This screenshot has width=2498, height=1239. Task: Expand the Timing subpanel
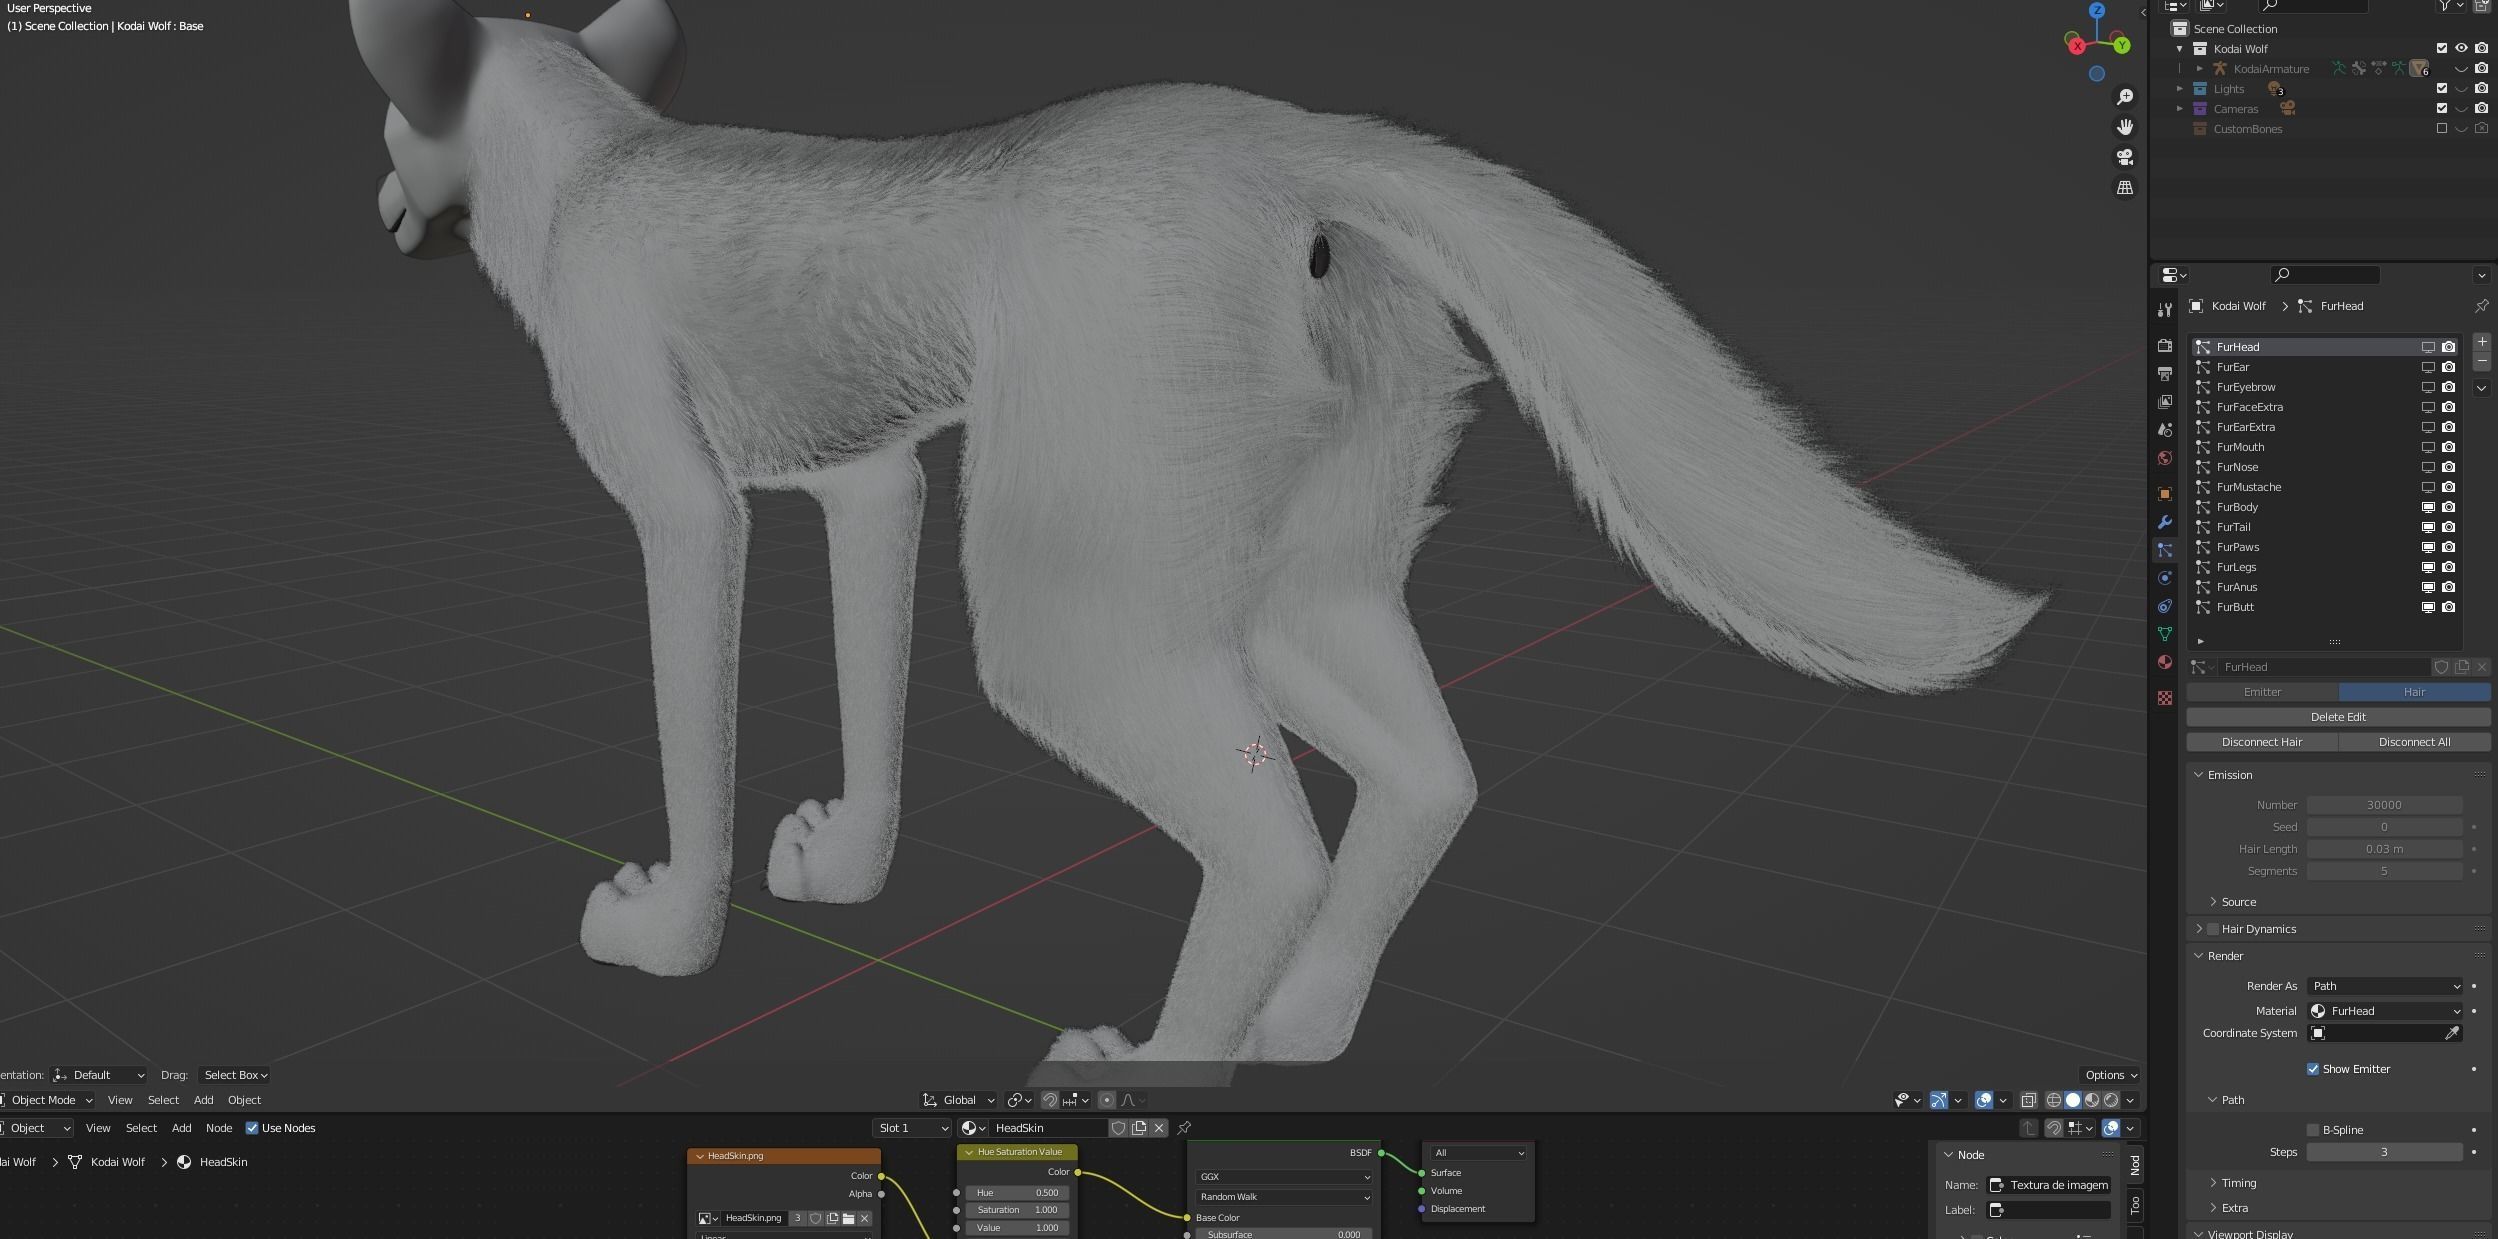(x=2213, y=1183)
